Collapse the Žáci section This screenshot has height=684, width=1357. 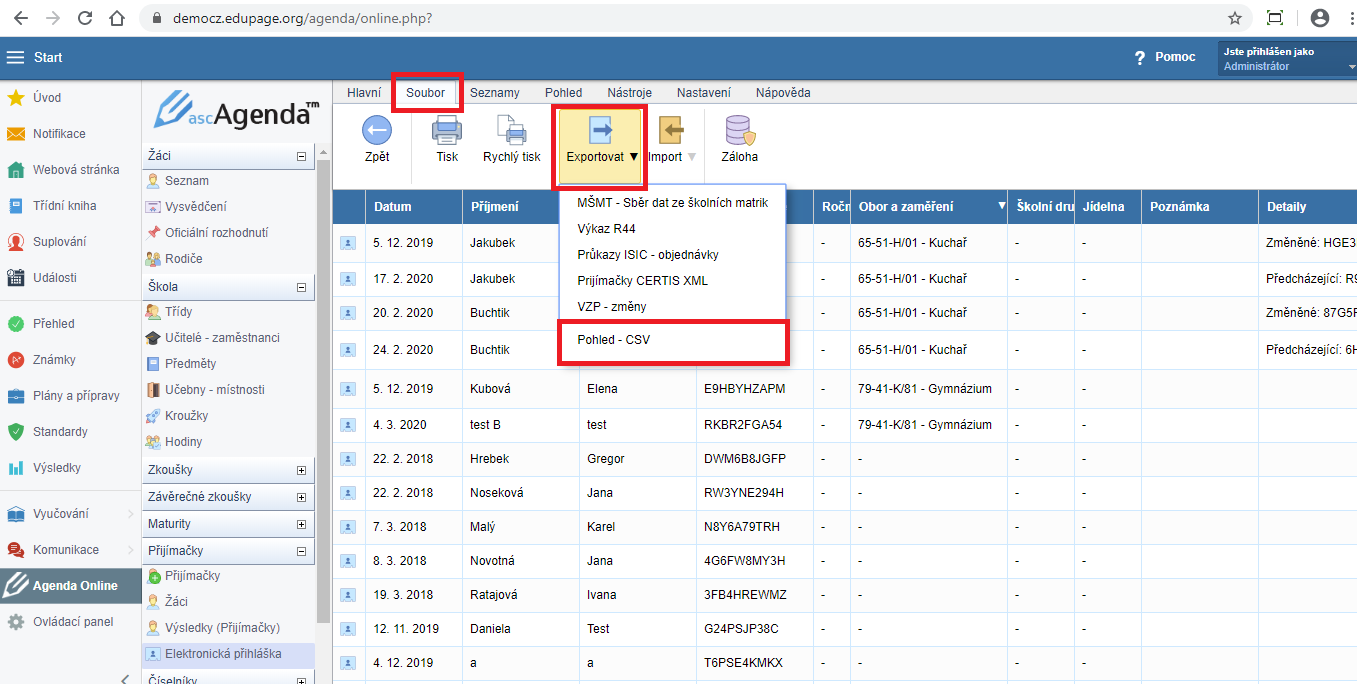[301, 157]
